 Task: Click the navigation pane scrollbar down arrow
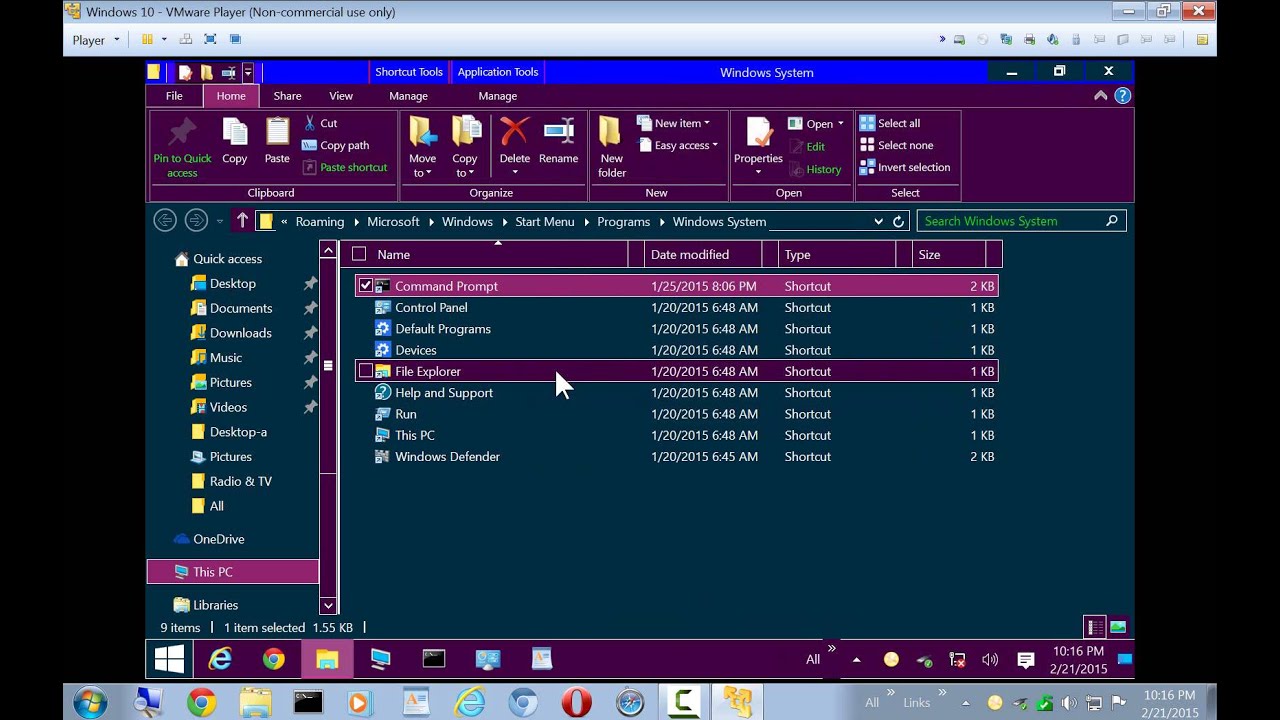click(x=328, y=605)
